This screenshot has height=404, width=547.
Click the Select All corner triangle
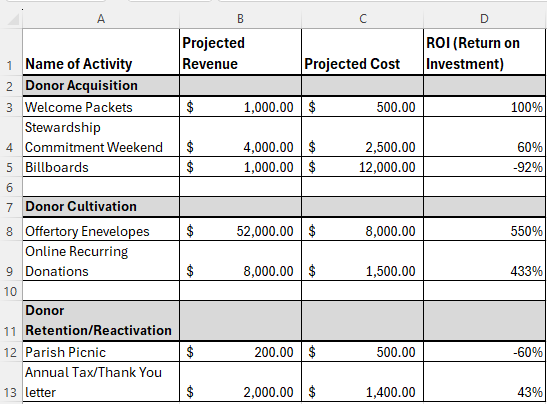coord(13,19)
